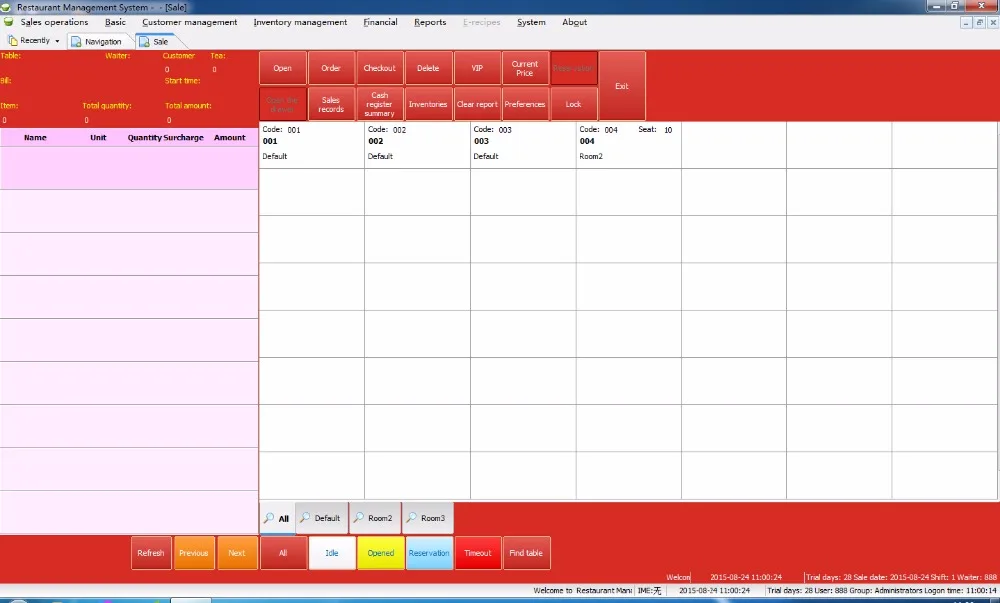The image size is (1000, 603).
Task: Open the Customer management menu
Action: tap(189, 22)
